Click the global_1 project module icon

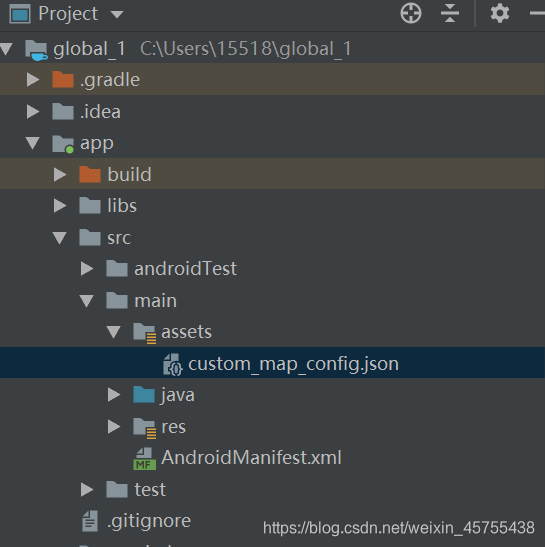click(36, 50)
